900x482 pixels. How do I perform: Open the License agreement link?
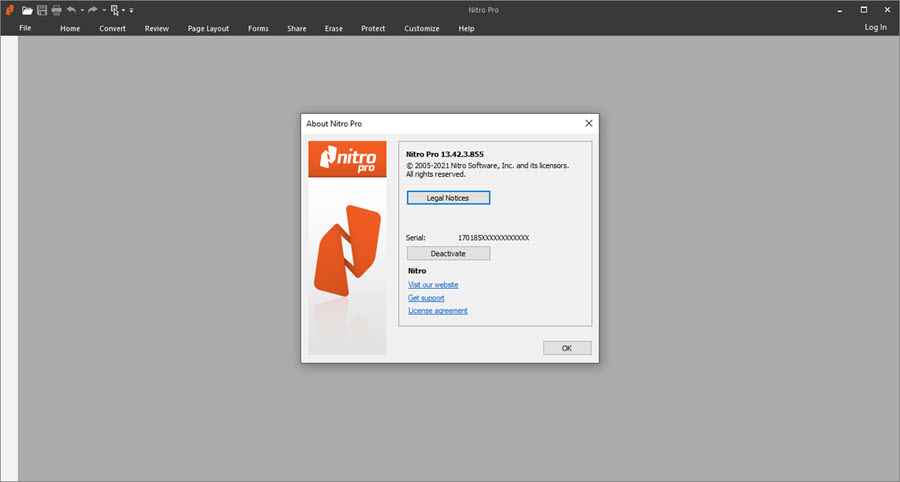click(437, 310)
